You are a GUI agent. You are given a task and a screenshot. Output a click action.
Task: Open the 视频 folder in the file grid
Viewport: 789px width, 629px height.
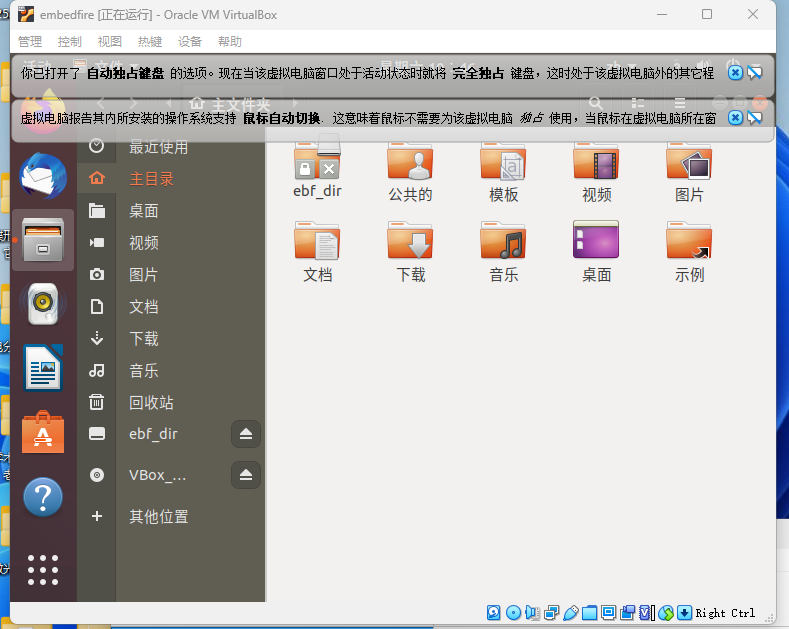tap(596, 172)
